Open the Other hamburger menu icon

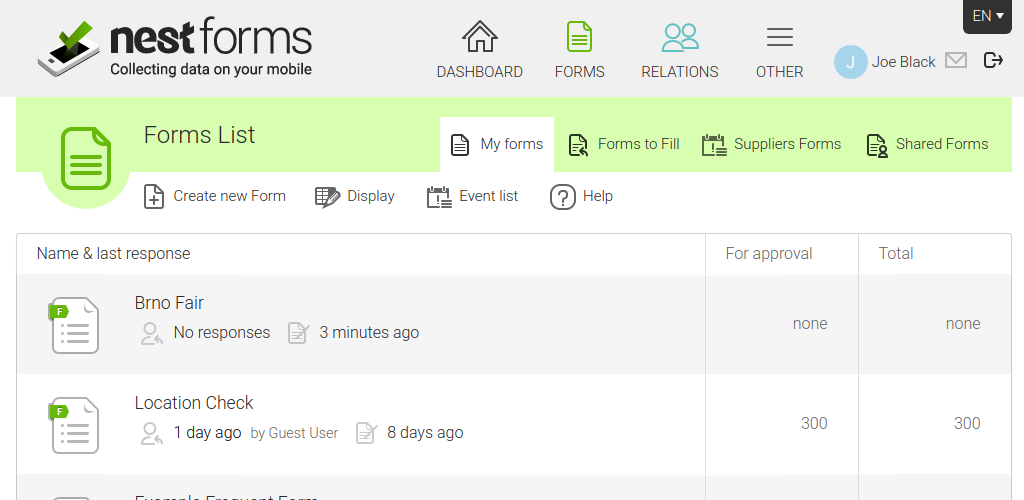[x=779, y=37]
